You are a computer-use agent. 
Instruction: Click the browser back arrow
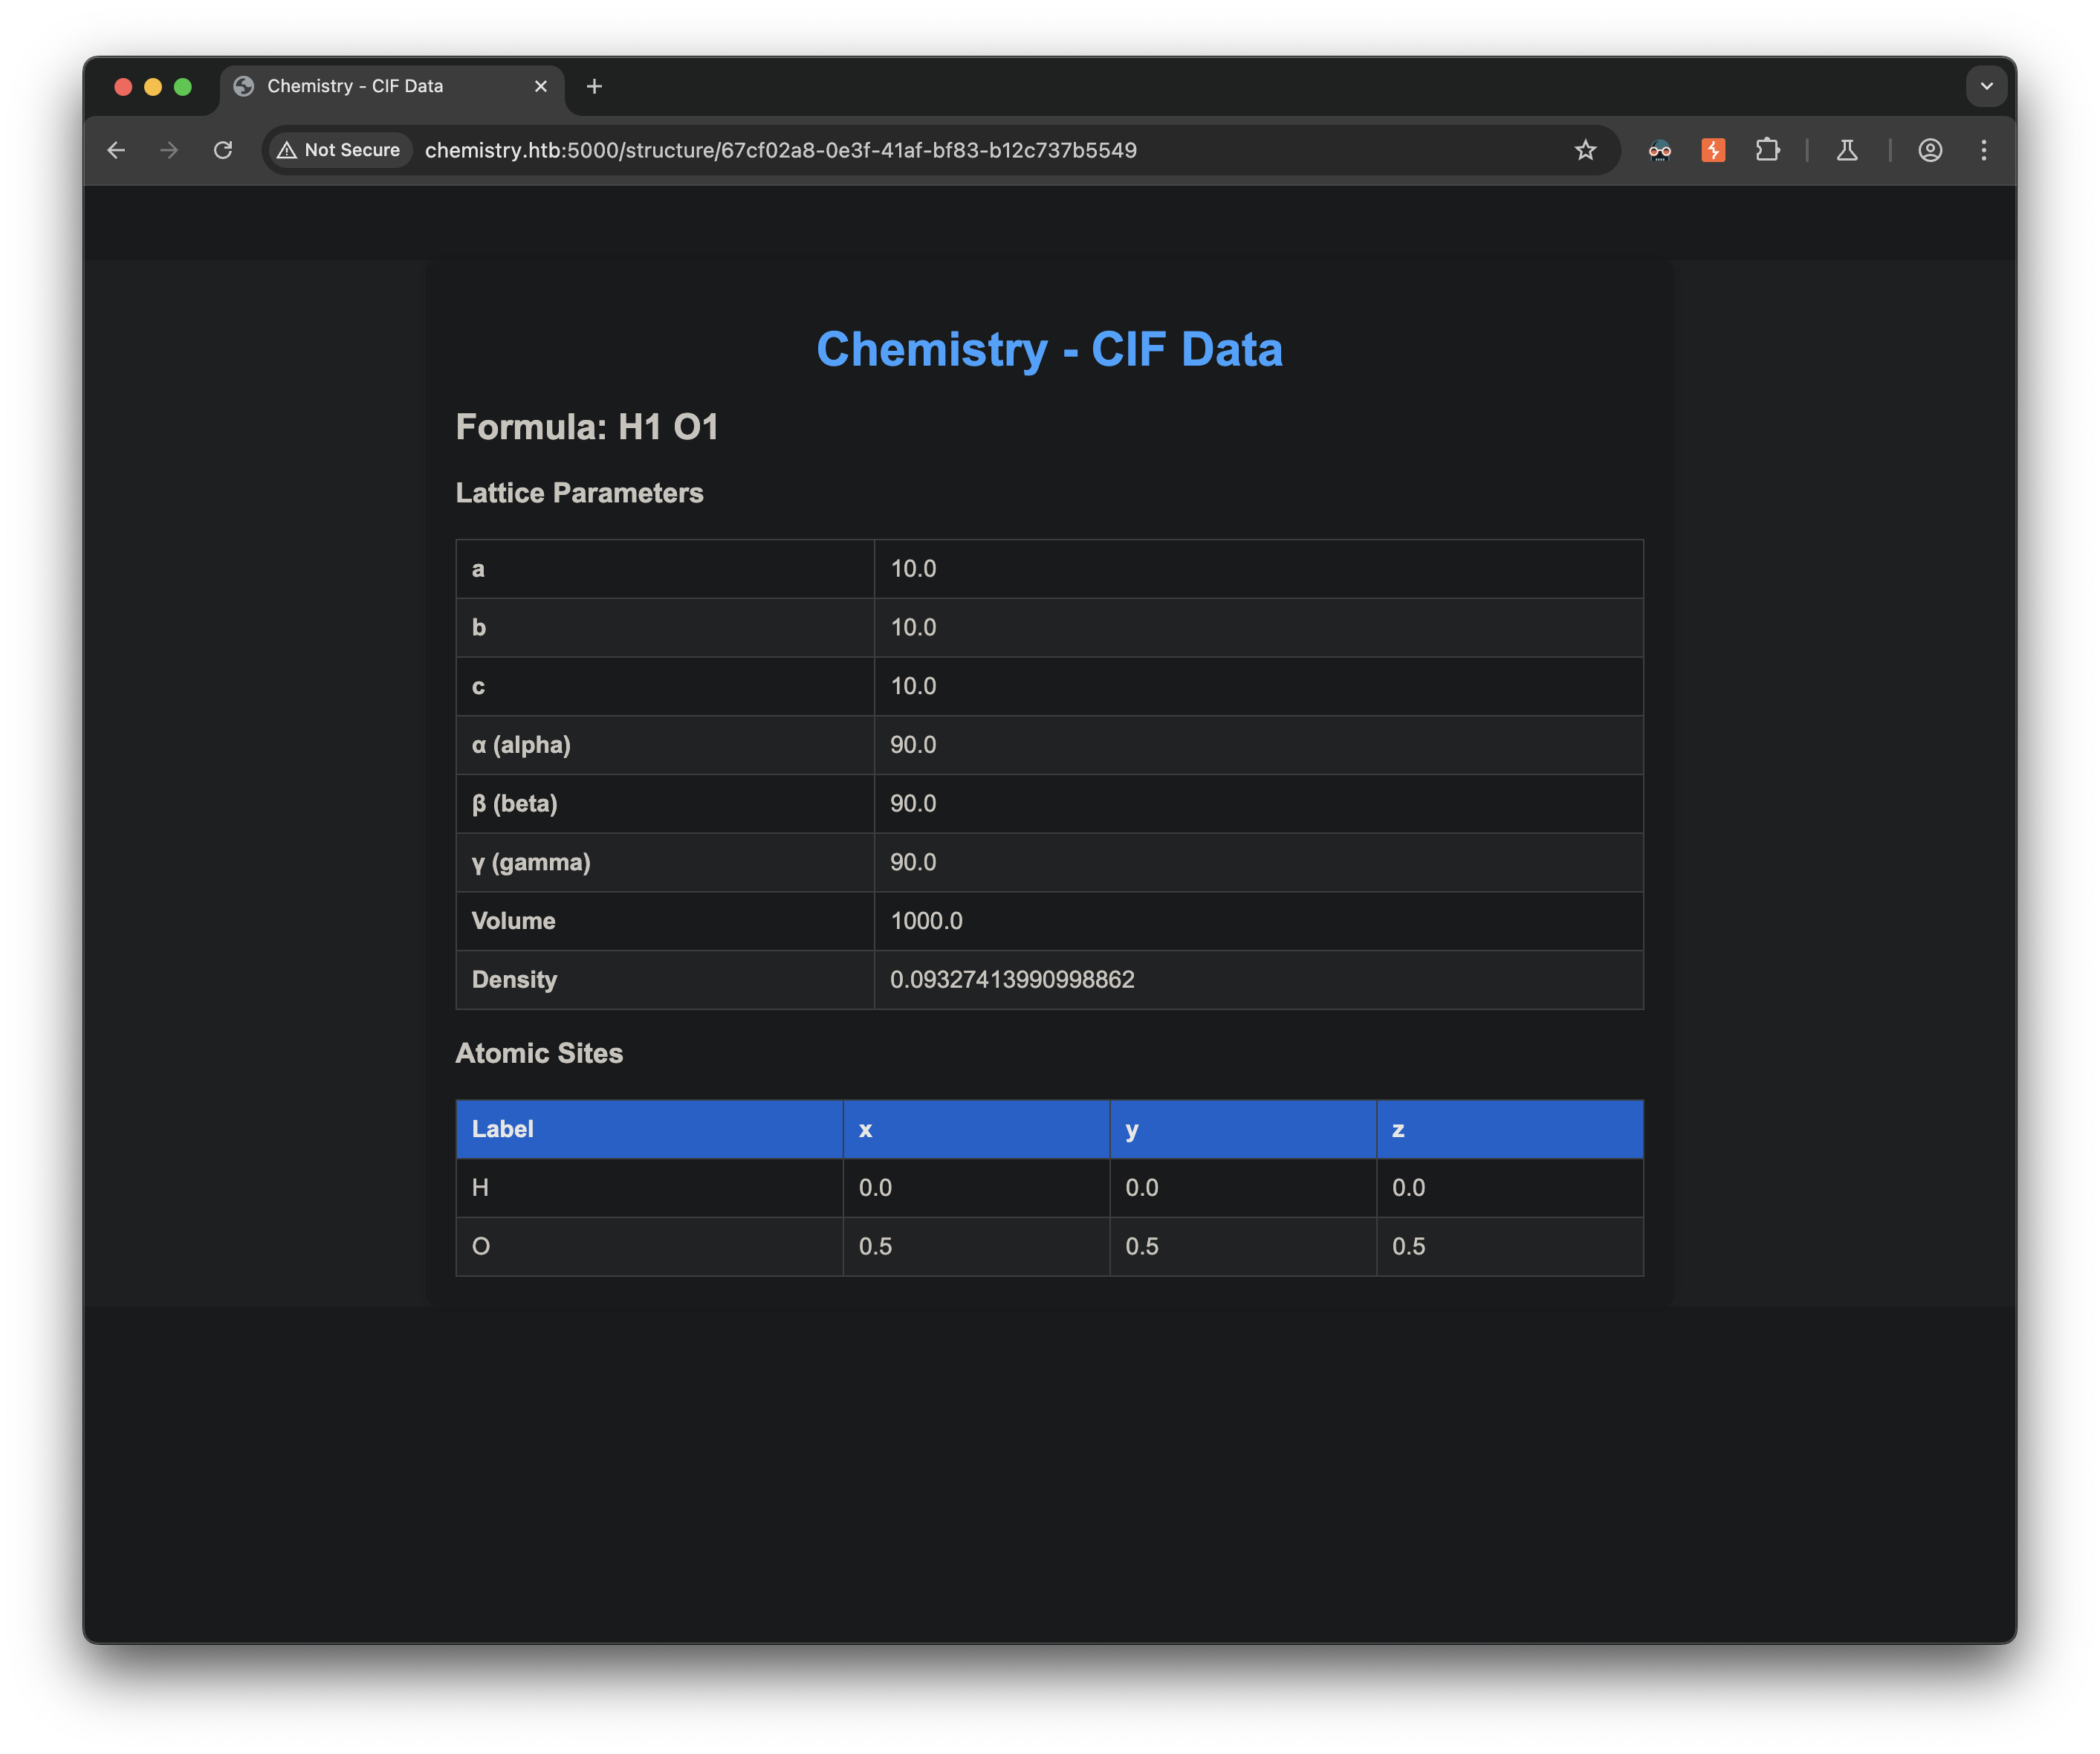tap(116, 150)
